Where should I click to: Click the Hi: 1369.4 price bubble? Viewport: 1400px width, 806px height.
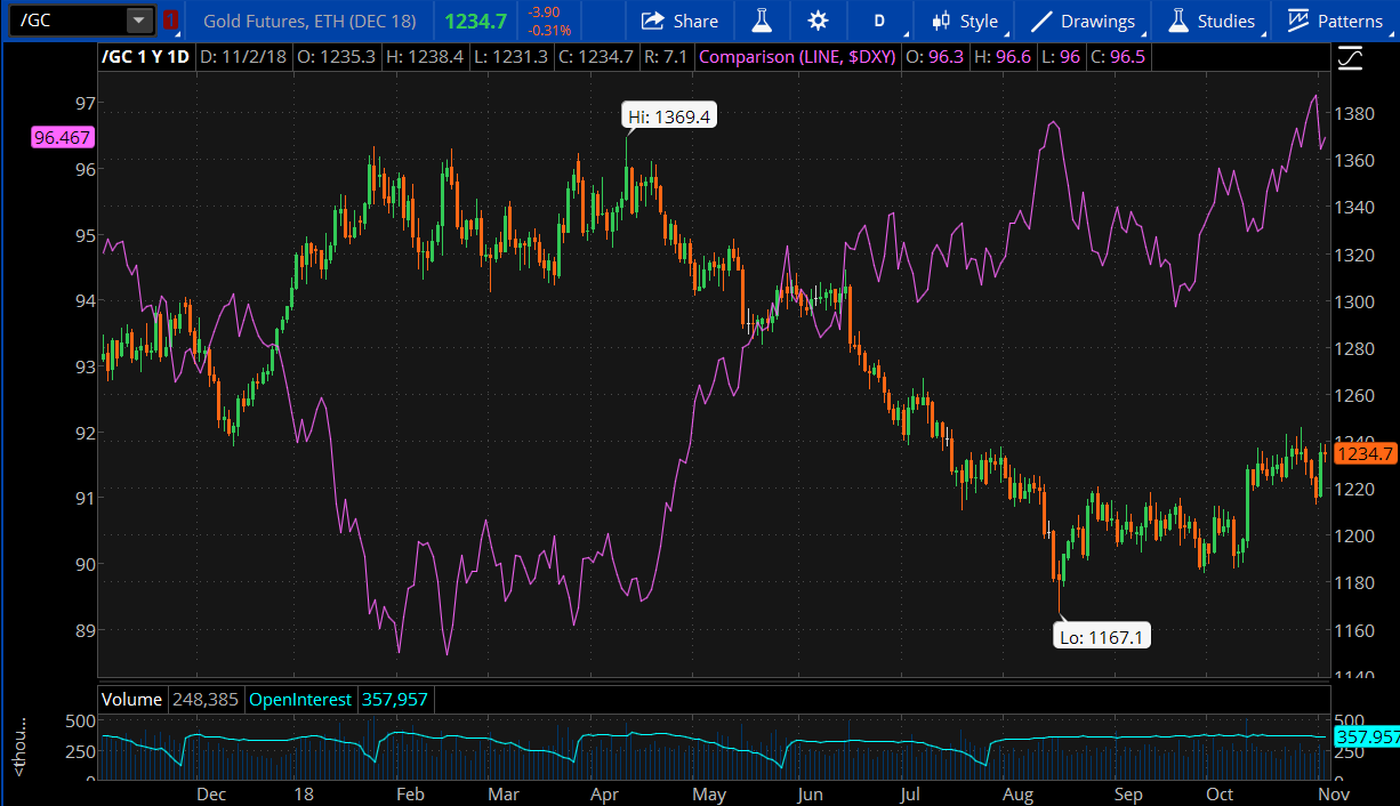coord(668,116)
